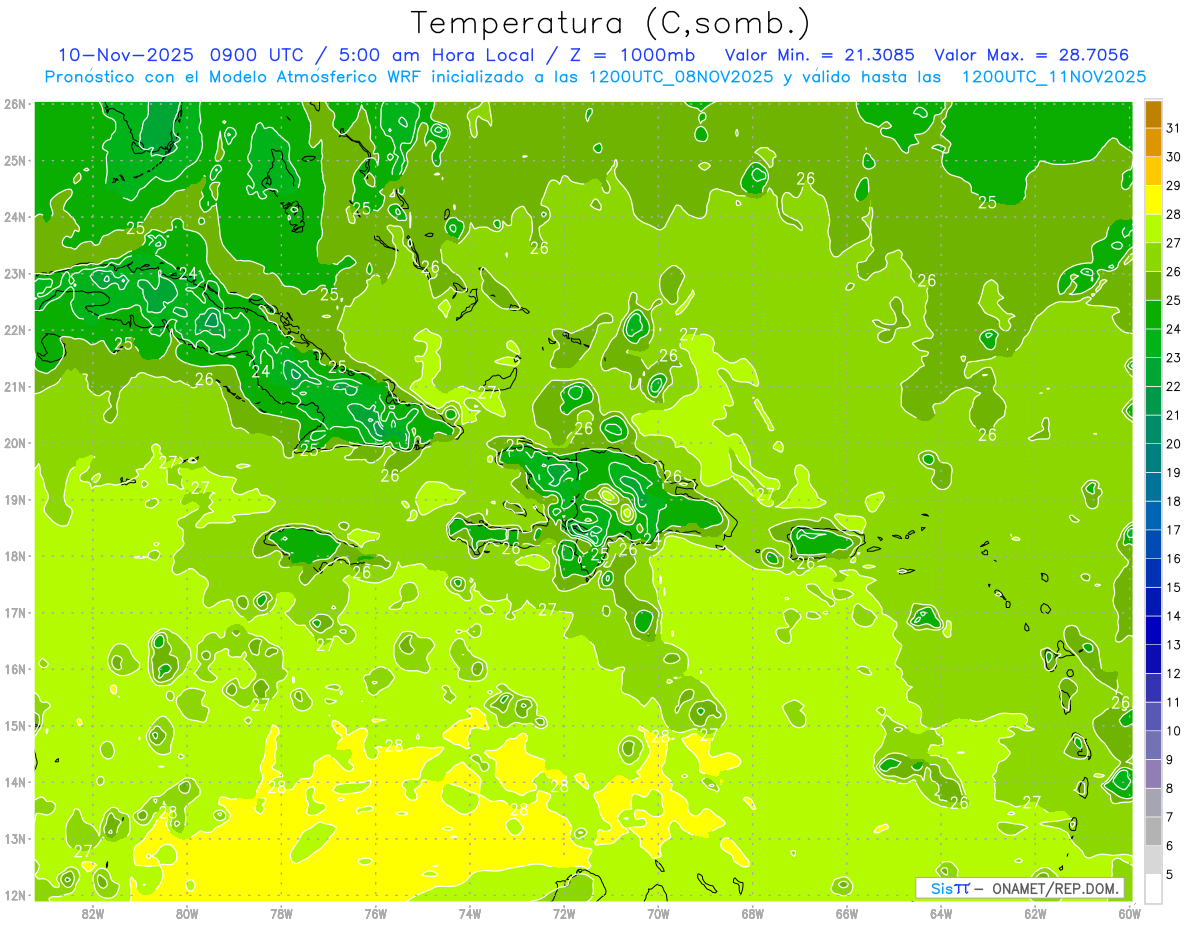This screenshot has height=927, width=1200.
Task: Click the orange swatch between 30 and 31
Action: [1153, 142]
